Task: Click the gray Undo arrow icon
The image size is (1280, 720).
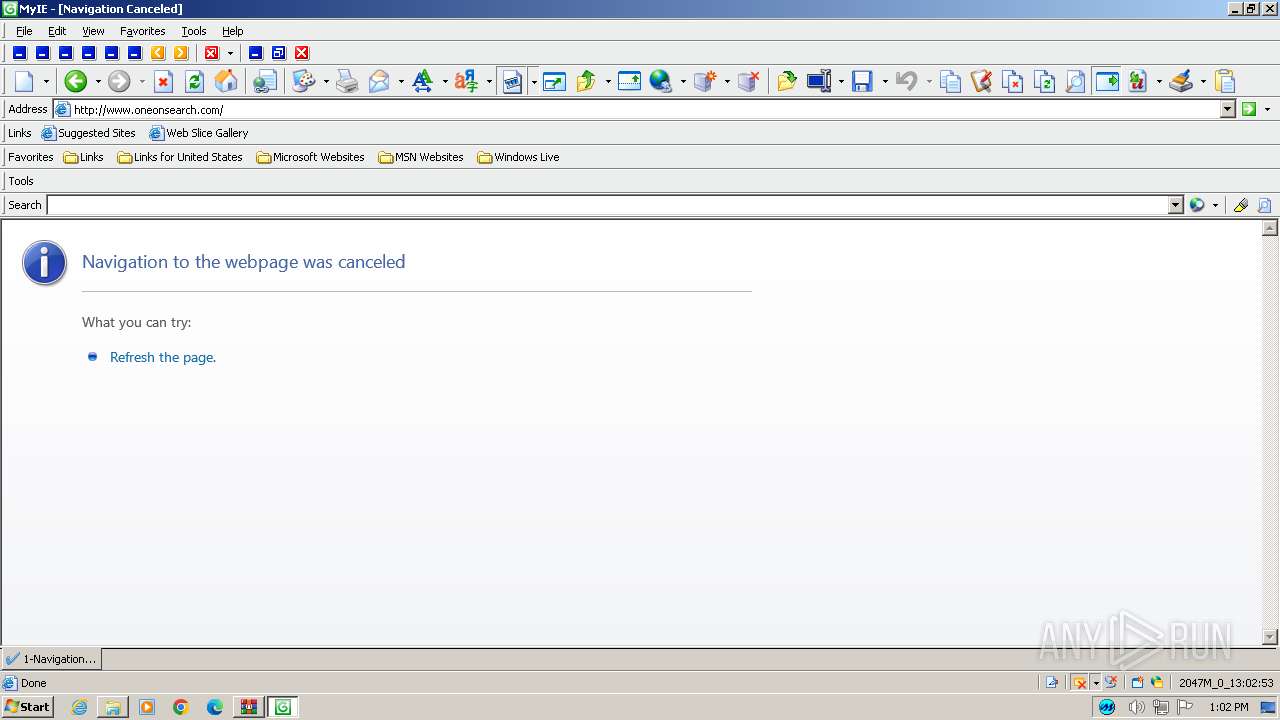Action: (x=906, y=82)
